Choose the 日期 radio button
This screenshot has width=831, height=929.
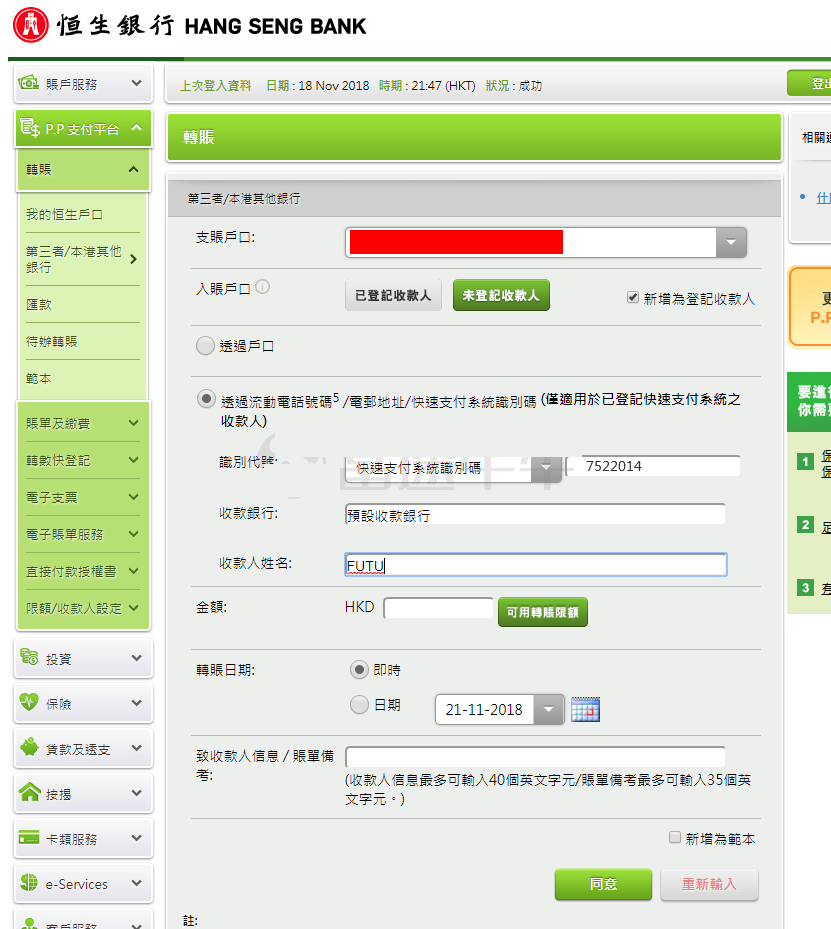coord(359,704)
